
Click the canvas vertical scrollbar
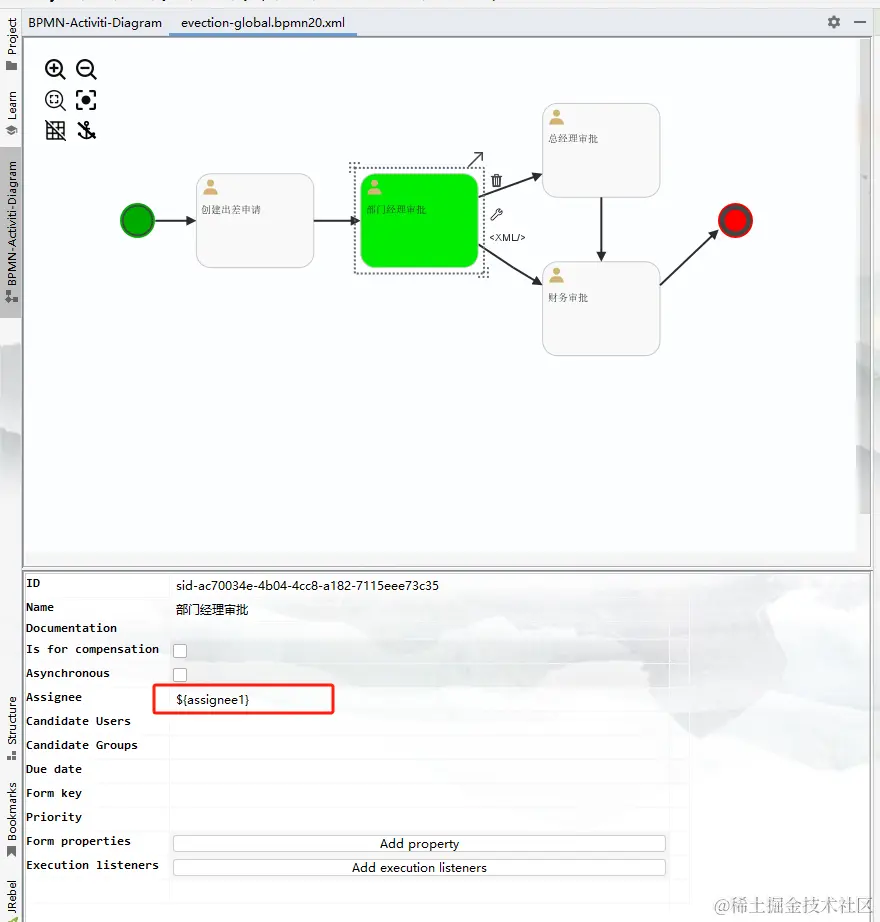865,276
